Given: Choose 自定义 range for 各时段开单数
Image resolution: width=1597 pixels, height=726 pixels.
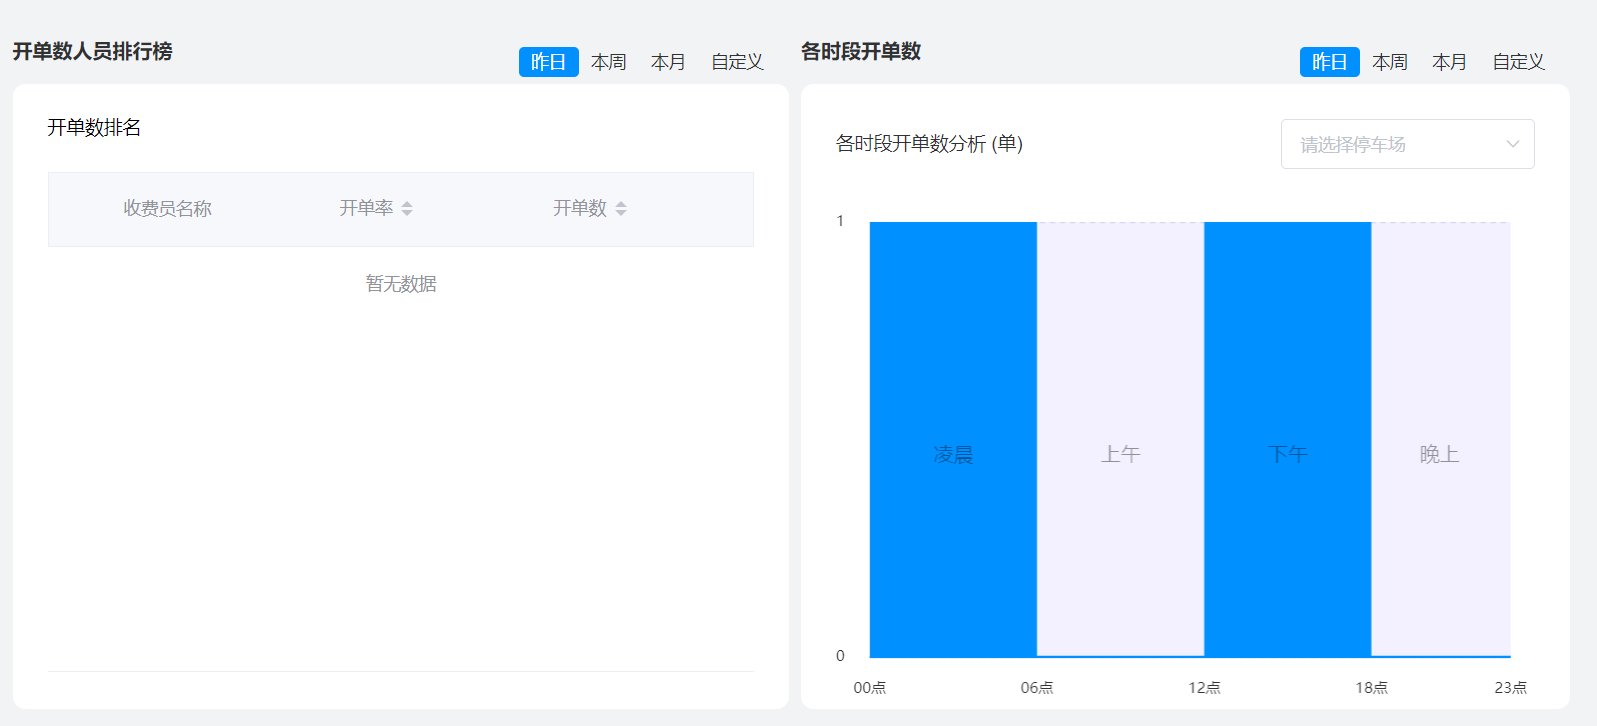Looking at the screenshot, I should (1518, 62).
